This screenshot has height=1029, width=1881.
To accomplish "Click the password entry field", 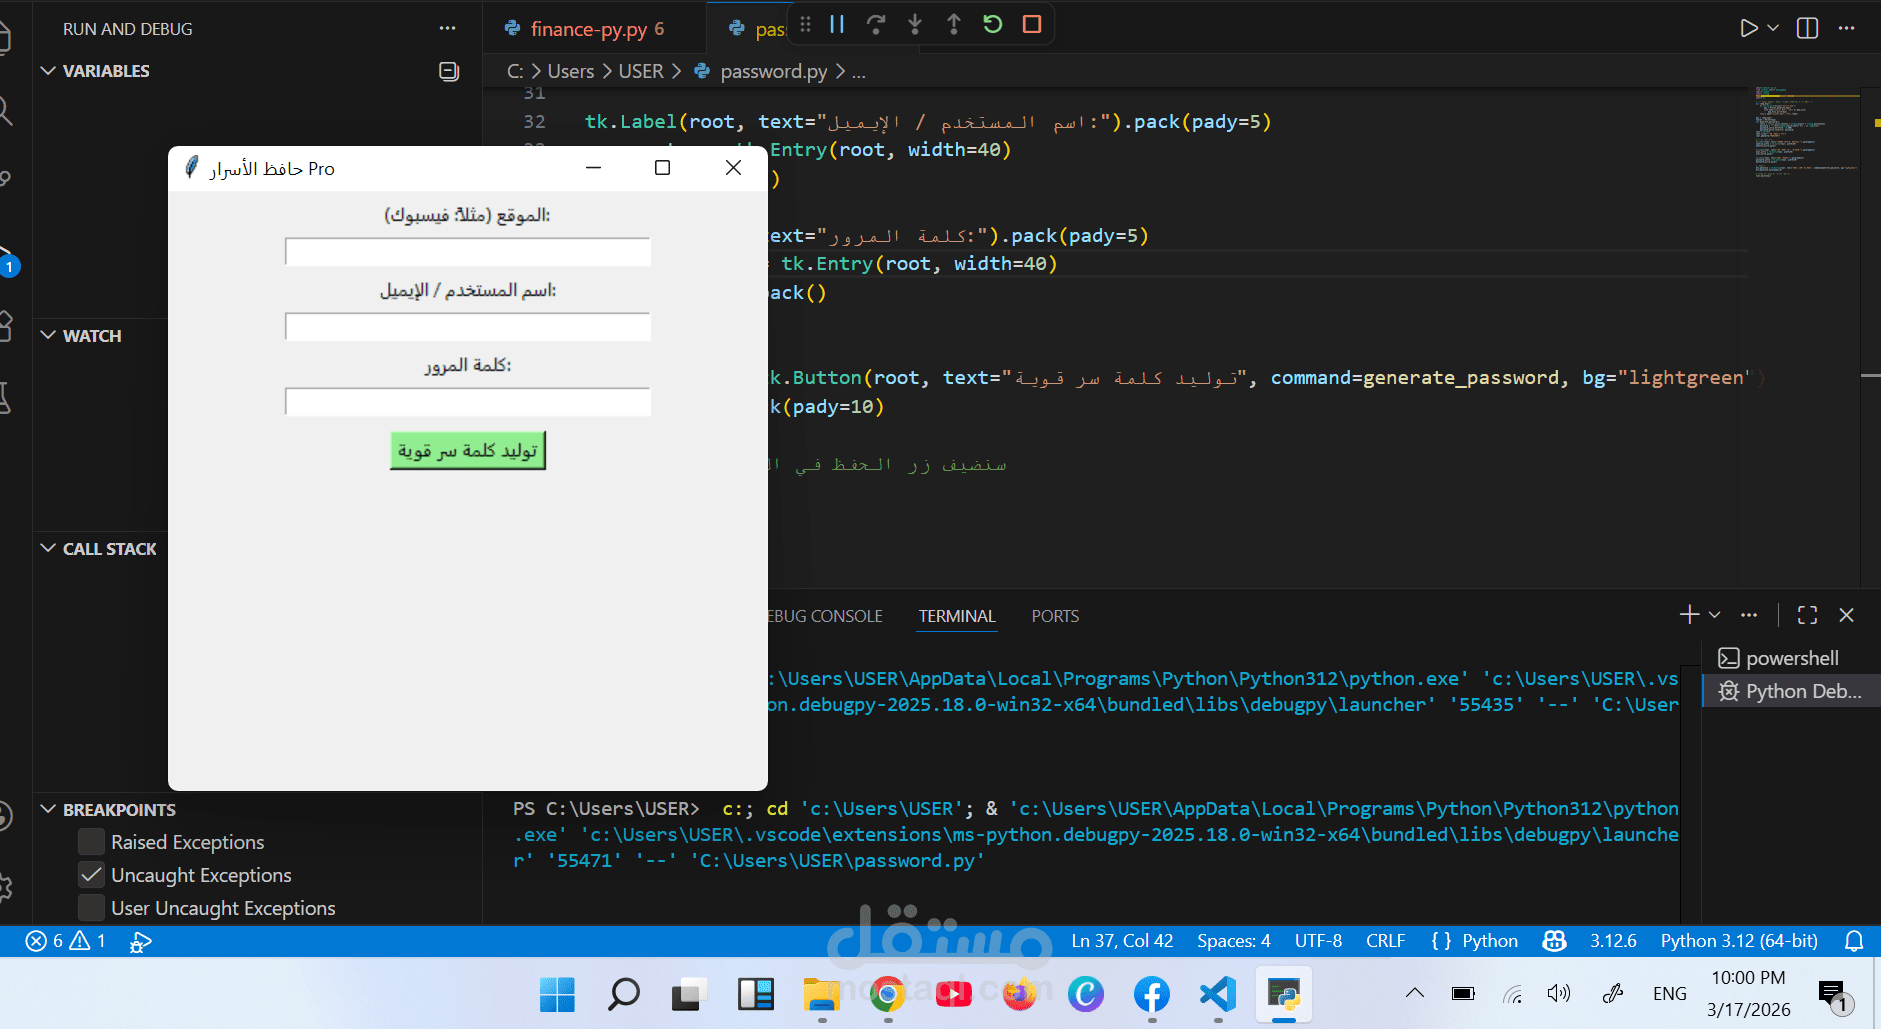I will (468, 402).
